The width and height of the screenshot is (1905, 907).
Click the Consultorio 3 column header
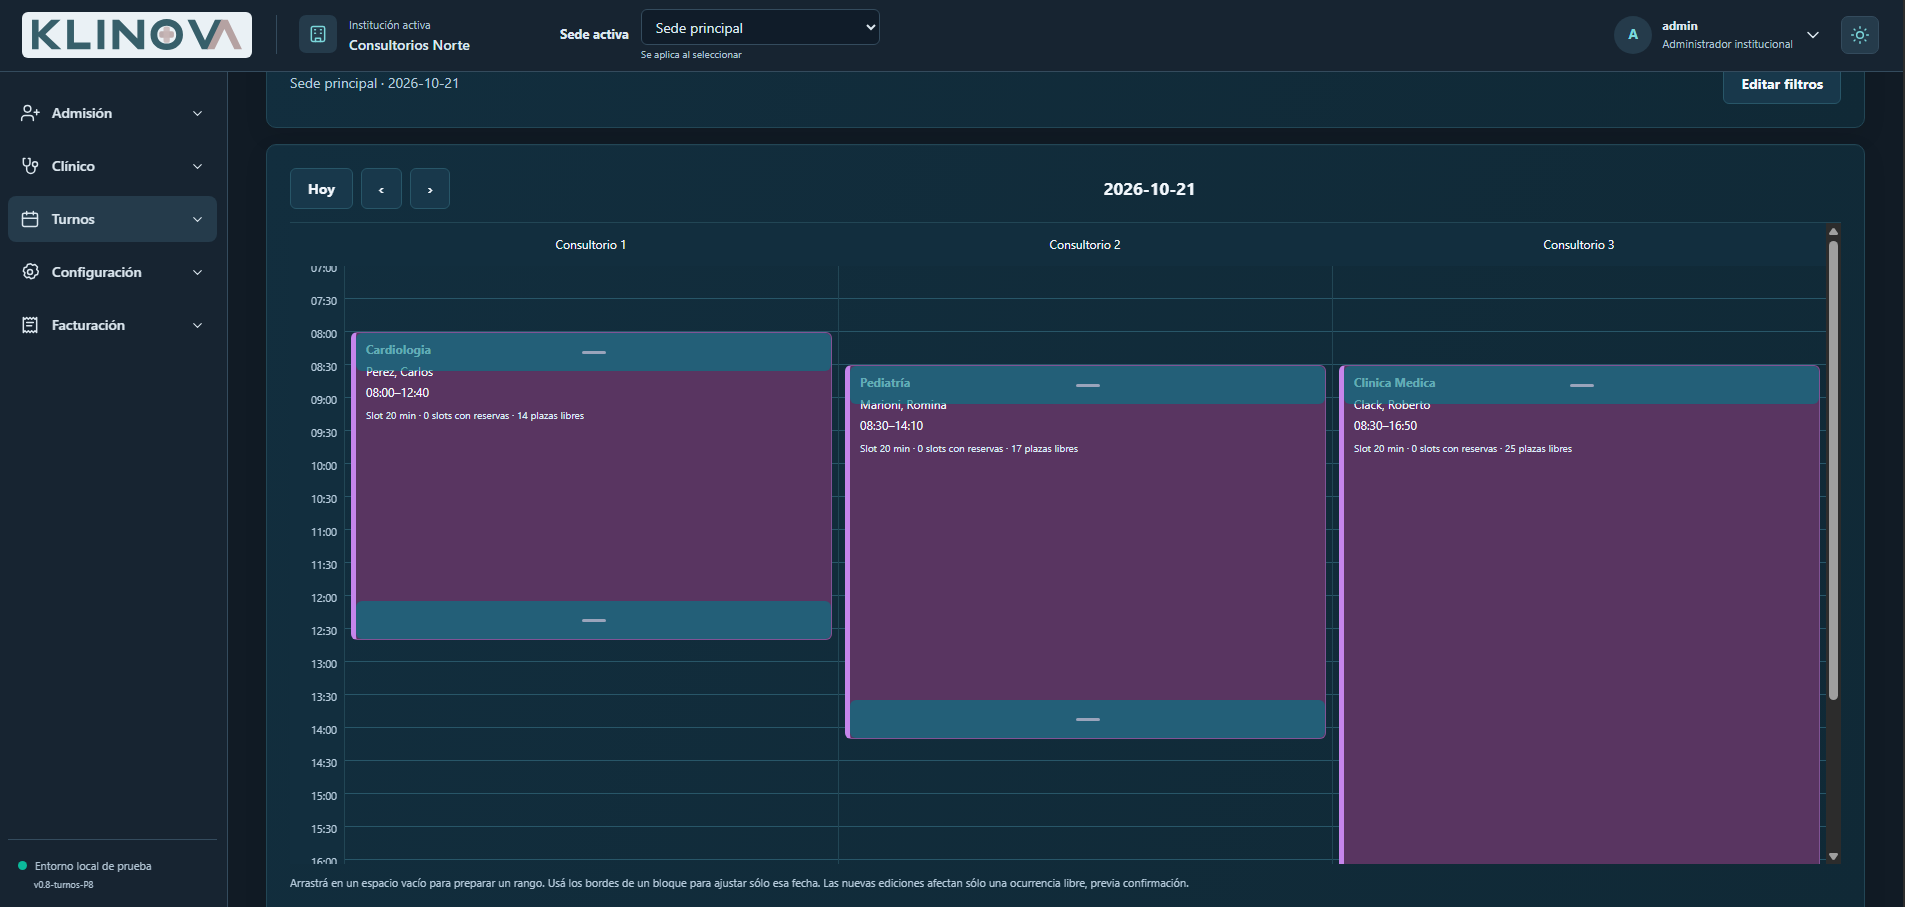[x=1579, y=245]
